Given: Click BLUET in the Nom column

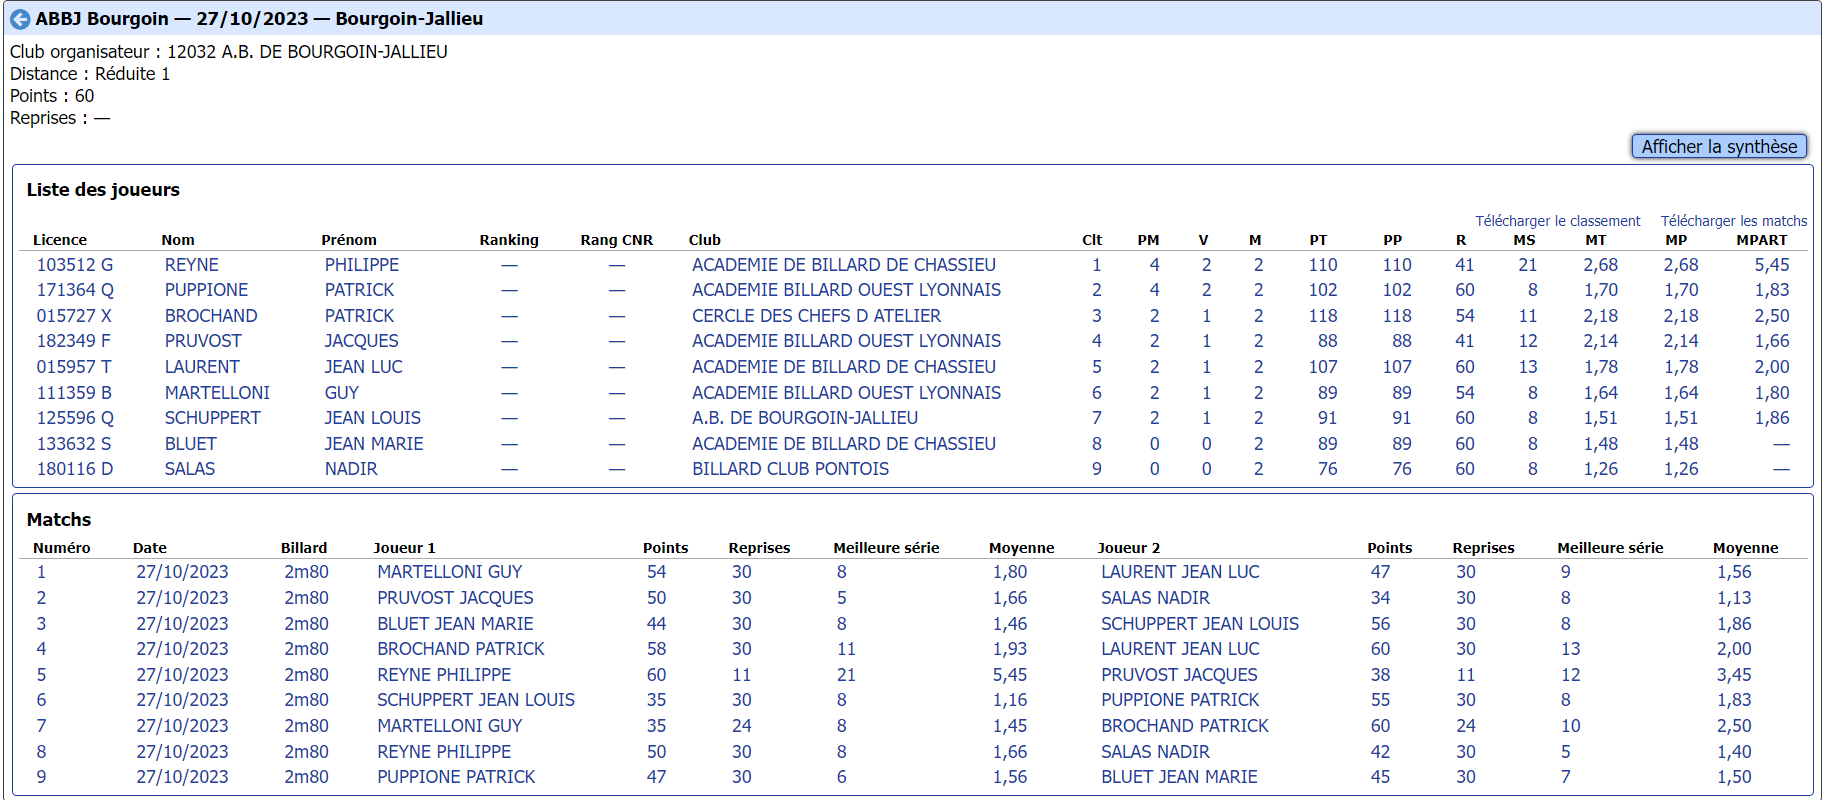Looking at the screenshot, I should tap(190, 444).
